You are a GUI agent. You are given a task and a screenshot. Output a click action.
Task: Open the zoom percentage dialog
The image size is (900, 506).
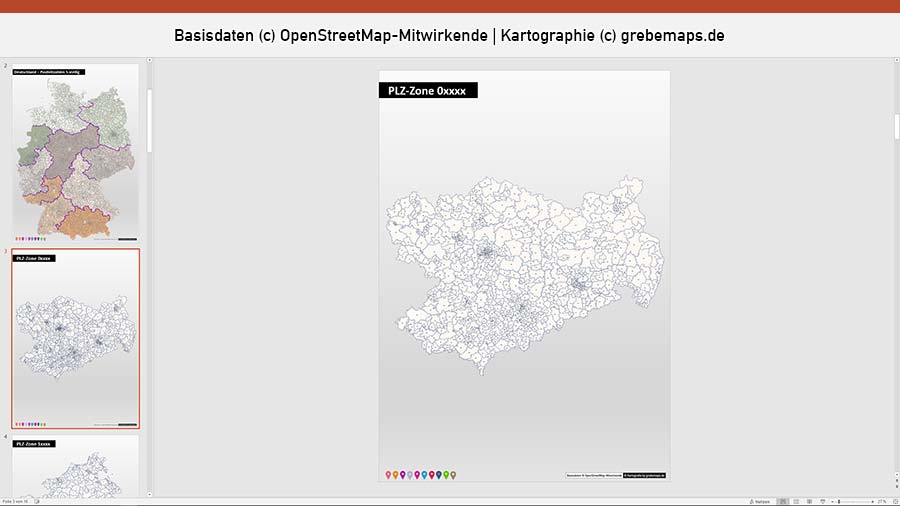pyautogui.click(x=882, y=501)
